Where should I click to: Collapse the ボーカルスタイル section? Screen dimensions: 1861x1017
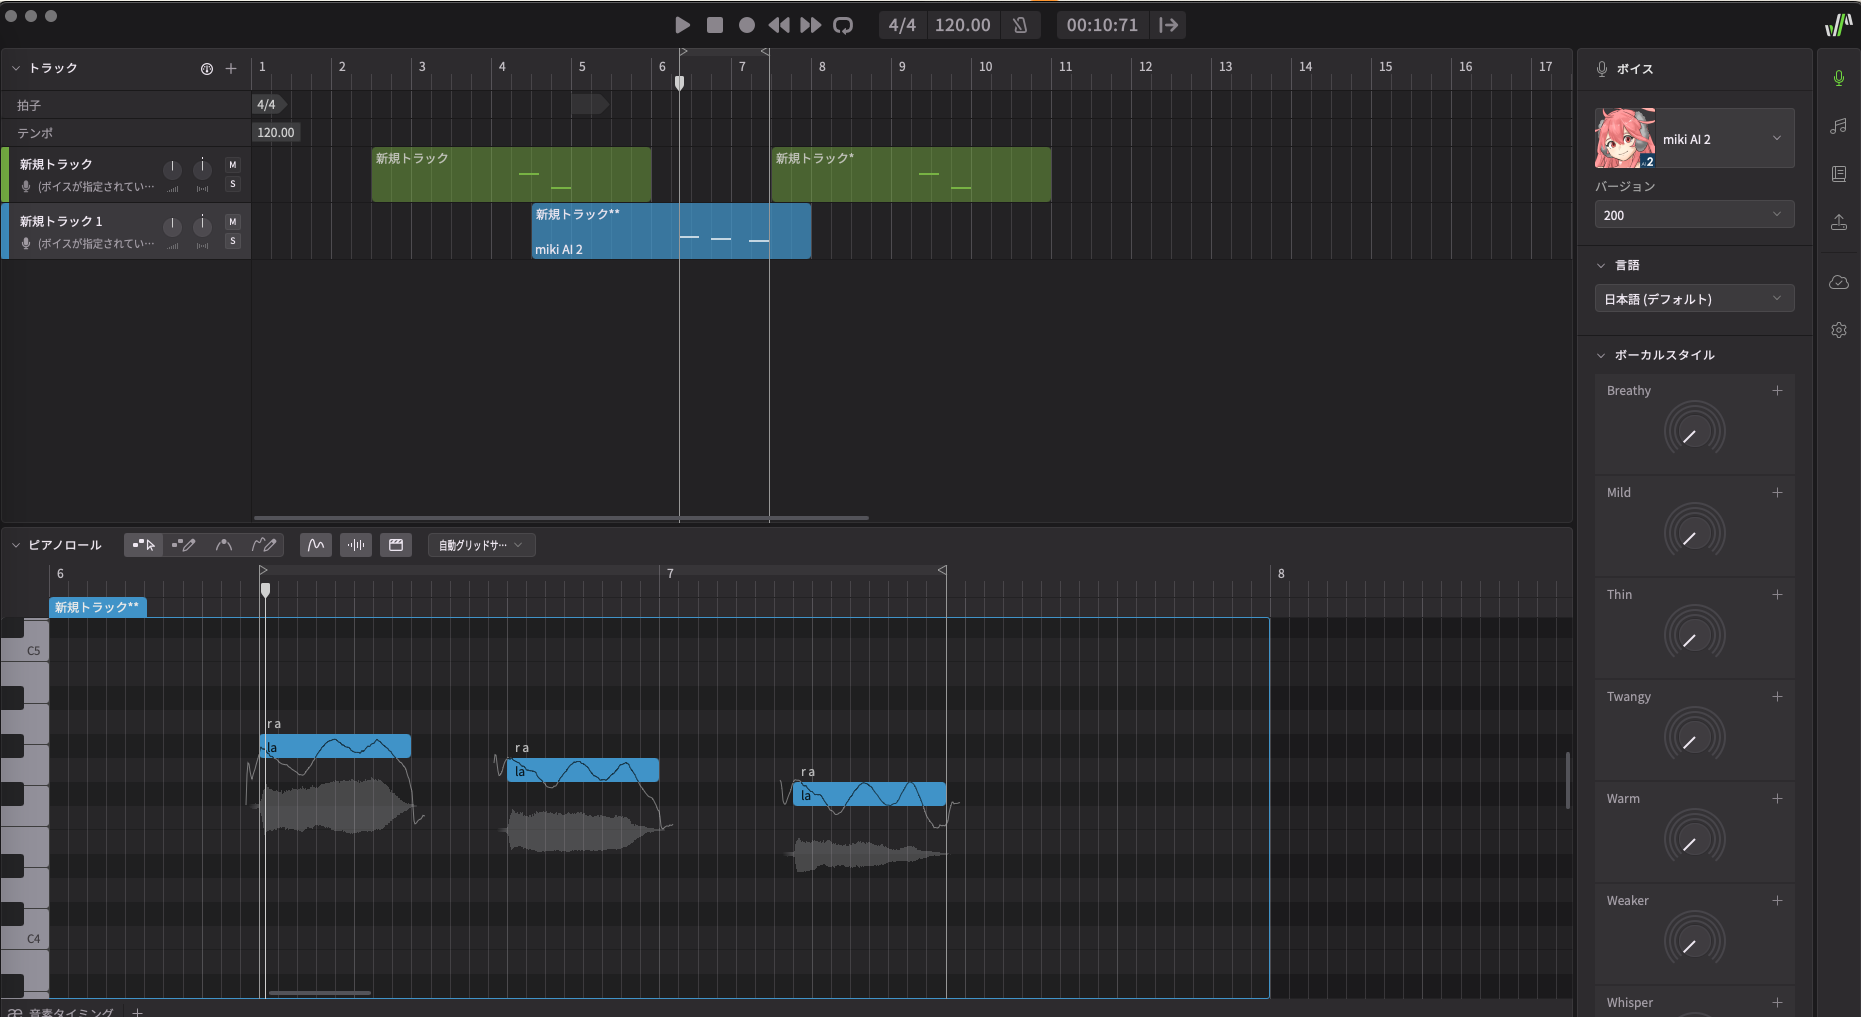pos(1601,355)
